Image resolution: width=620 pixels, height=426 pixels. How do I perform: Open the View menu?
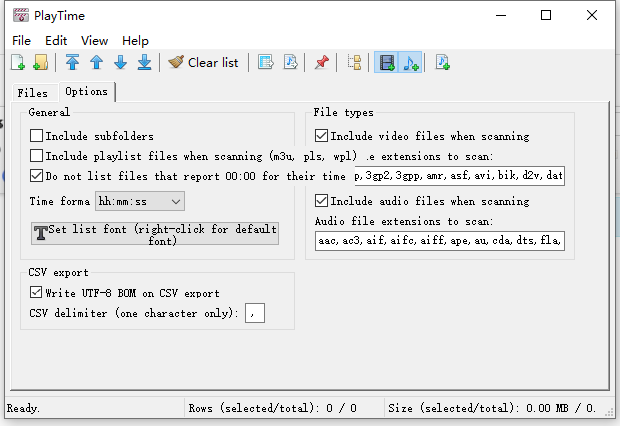click(94, 40)
